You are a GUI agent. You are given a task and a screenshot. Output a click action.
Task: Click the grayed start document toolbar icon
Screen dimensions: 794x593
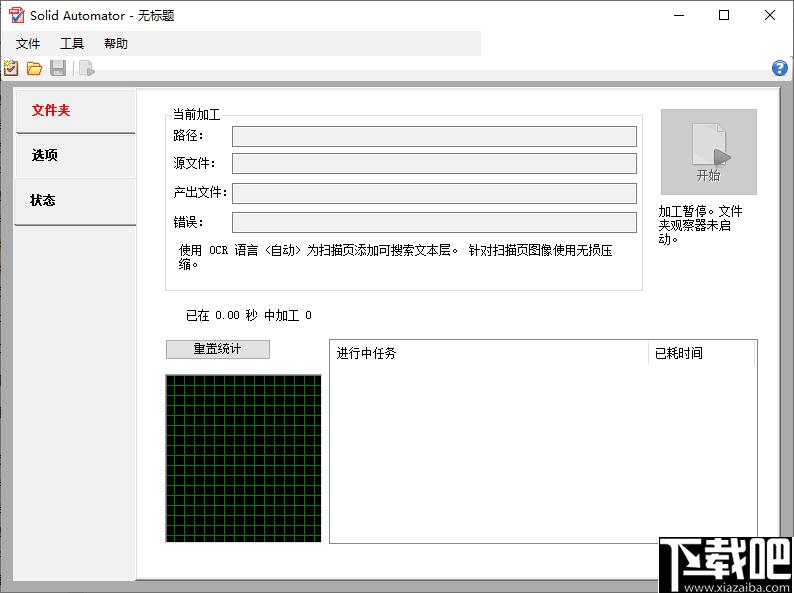pyautogui.click(x=87, y=68)
